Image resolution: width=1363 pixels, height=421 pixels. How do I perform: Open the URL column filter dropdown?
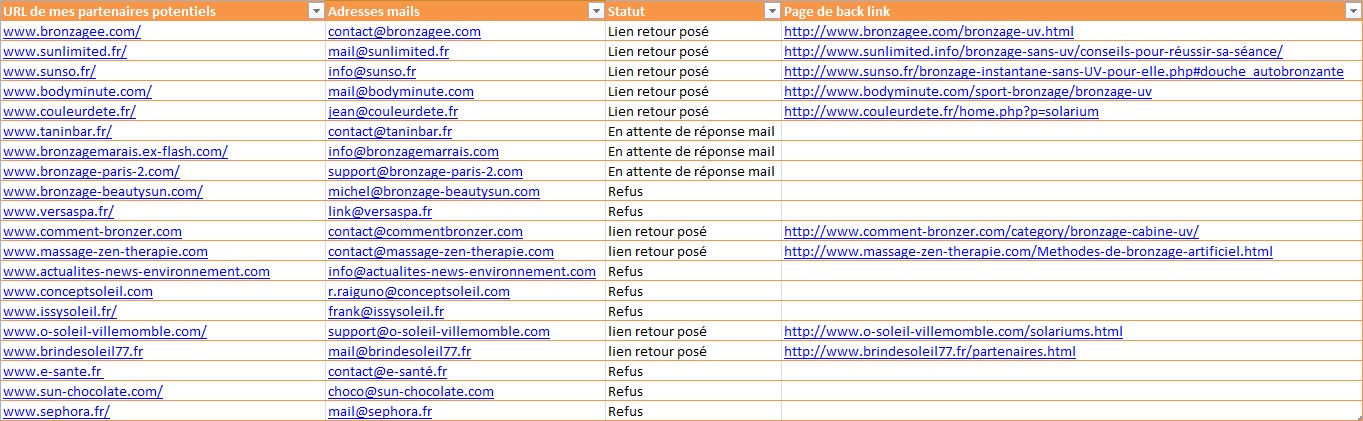(315, 11)
